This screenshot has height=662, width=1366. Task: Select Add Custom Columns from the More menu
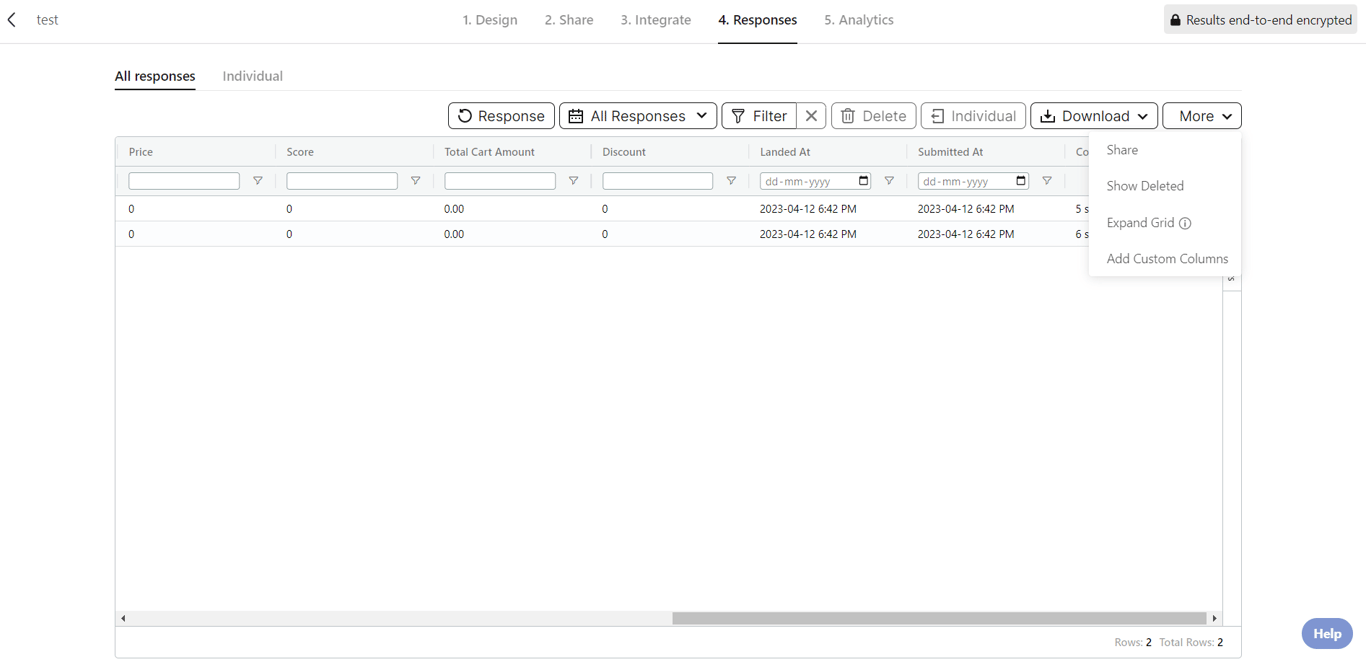[x=1165, y=258]
